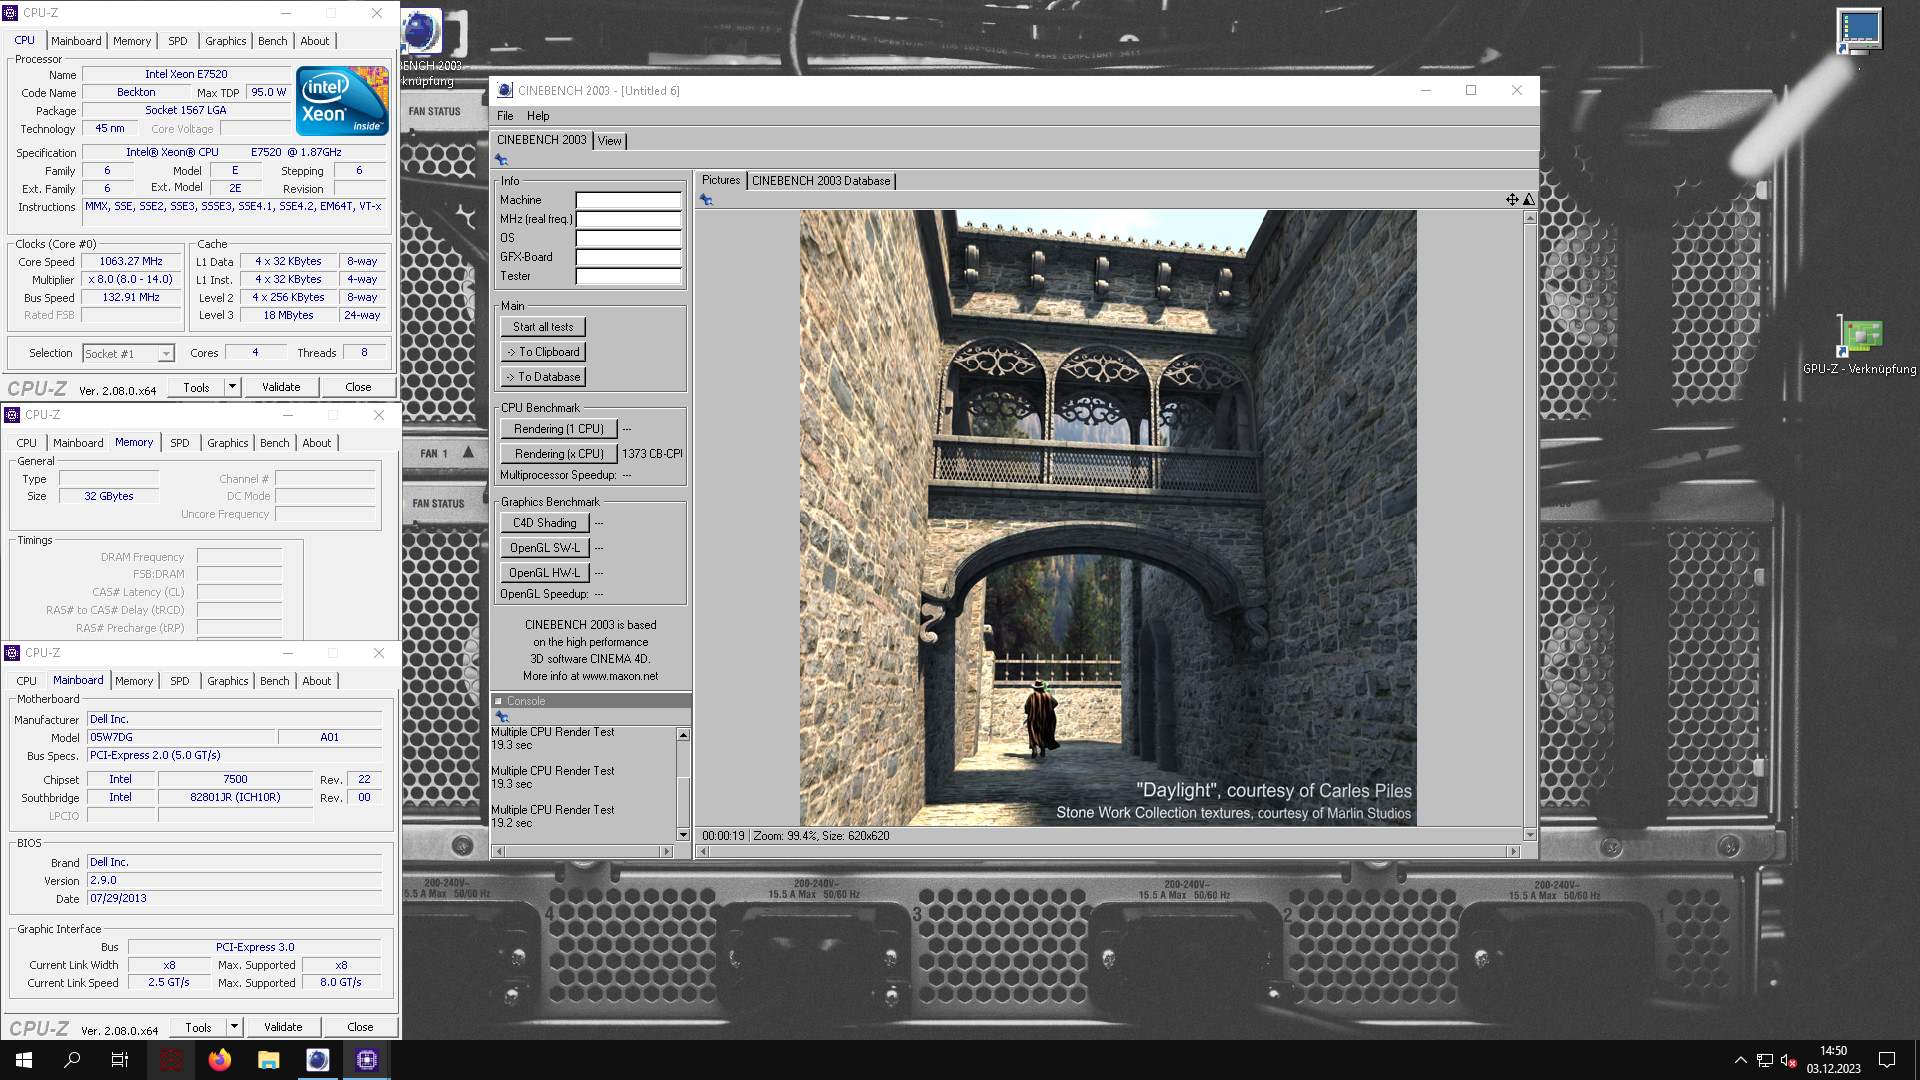The width and height of the screenshot is (1920, 1080).
Task: Run the Rendering (1 CPU) benchmark
Action: 559,429
